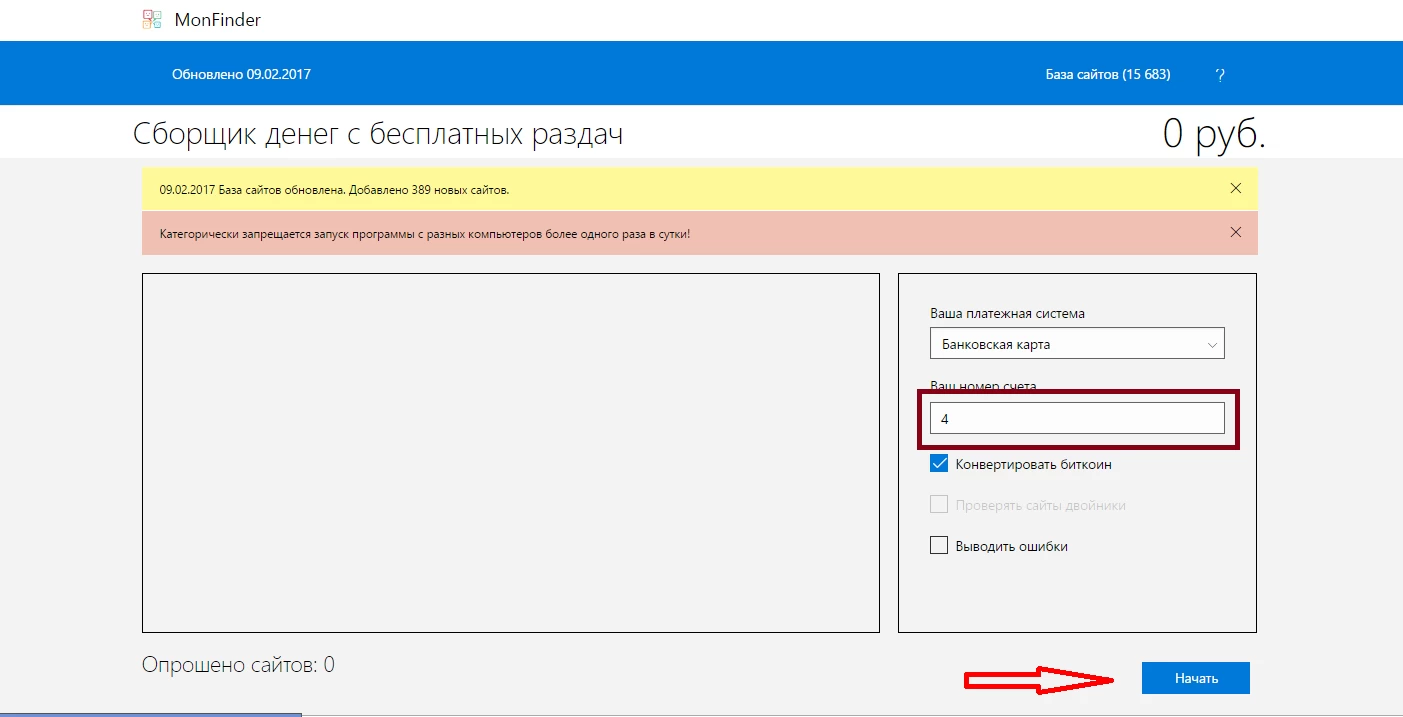Uncheck Конвертировать биткоин checkbox

tap(939, 464)
